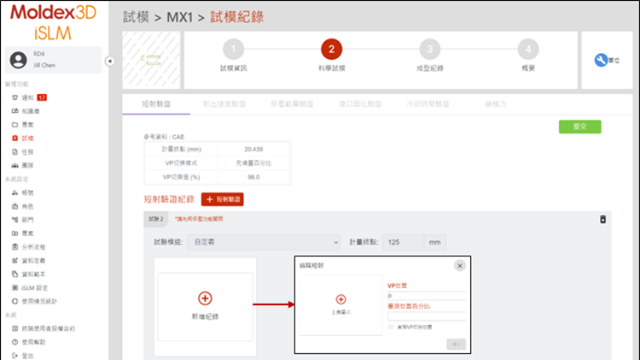Click the 20.439 value cell
The width and height of the screenshot is (640, 360).
click(x=253, y=149)
